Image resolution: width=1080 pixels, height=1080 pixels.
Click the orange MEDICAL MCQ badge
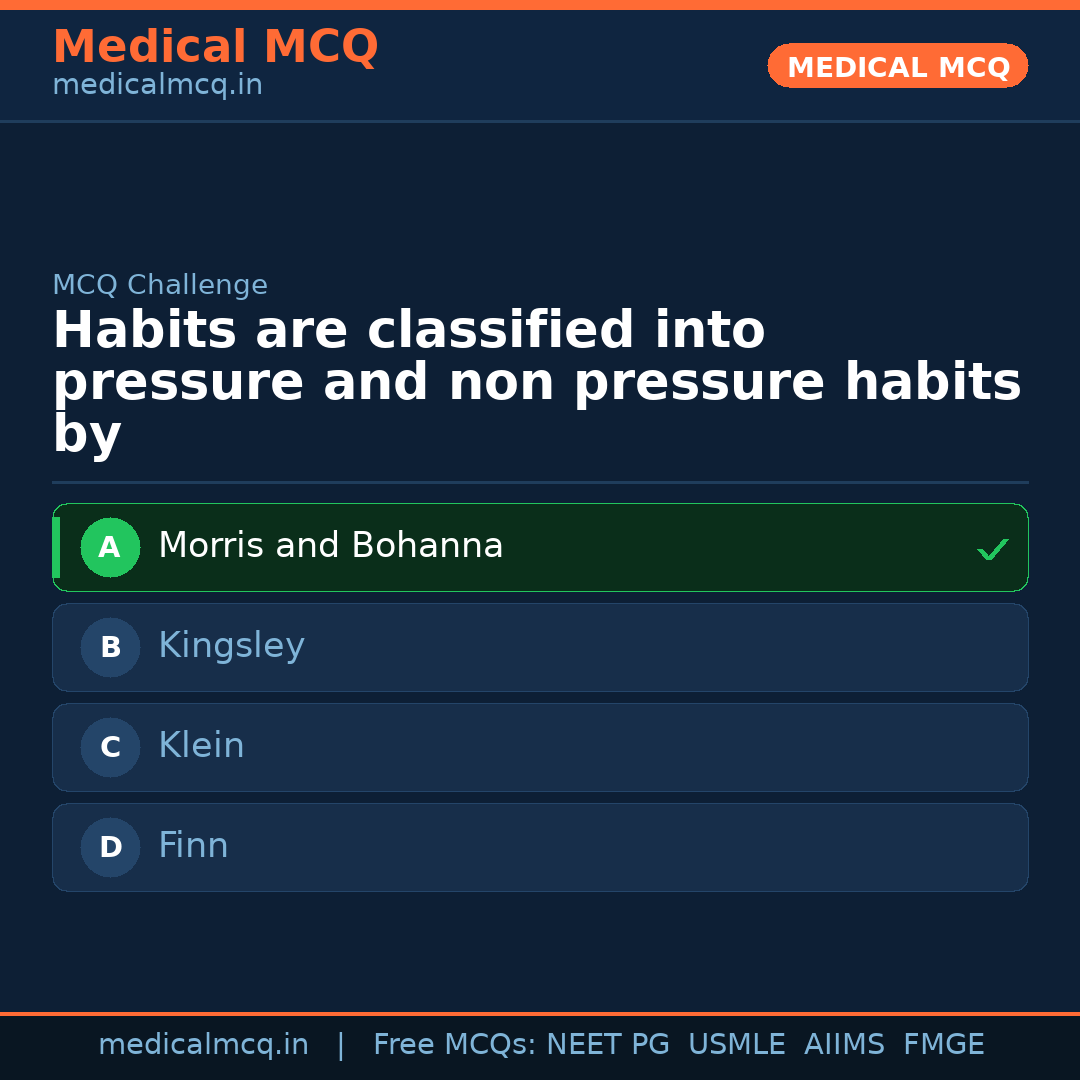pyautogui.click(x=897, y=67)
